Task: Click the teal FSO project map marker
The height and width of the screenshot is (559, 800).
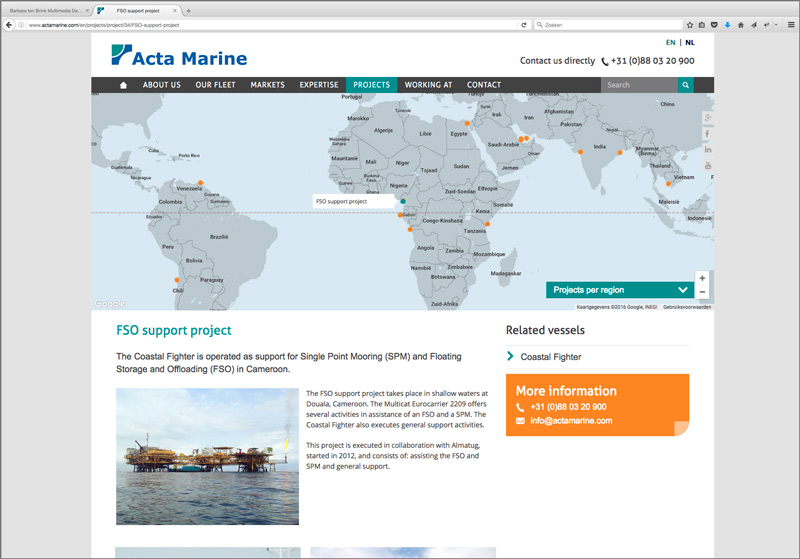Action: point(403,201)
